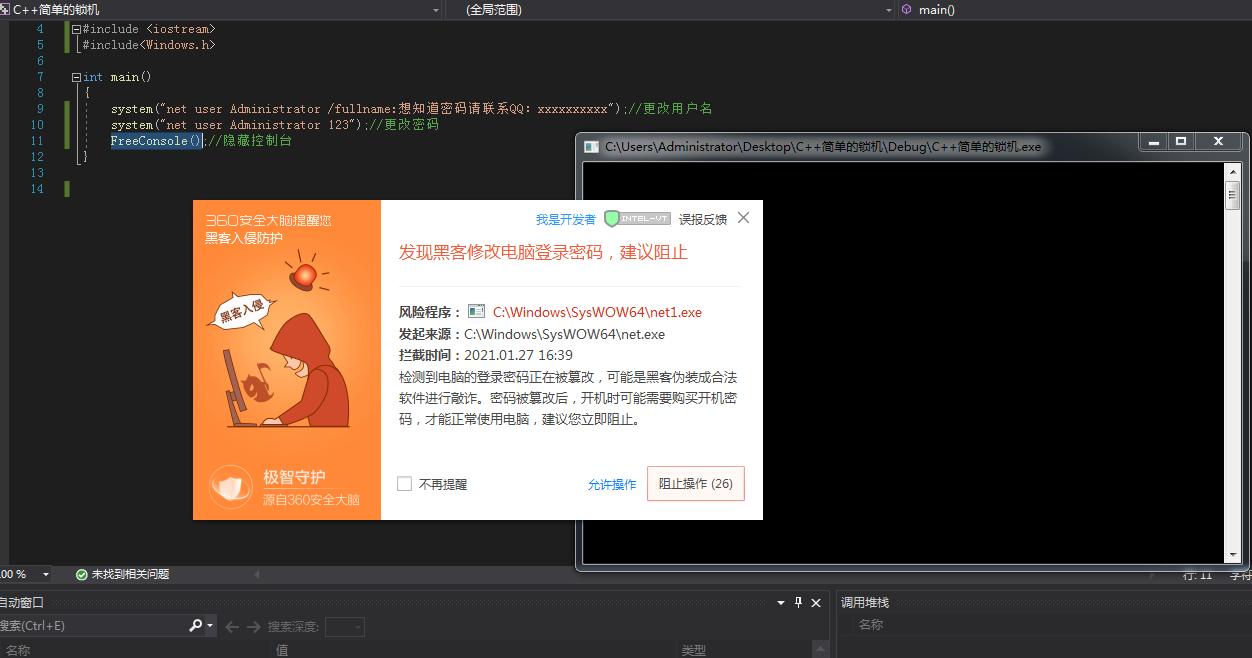Image resolution: width=1252 pixels, height=658 pixels.
Task: Click the search magnifier in 自动窗口
Action: (195, 626)
